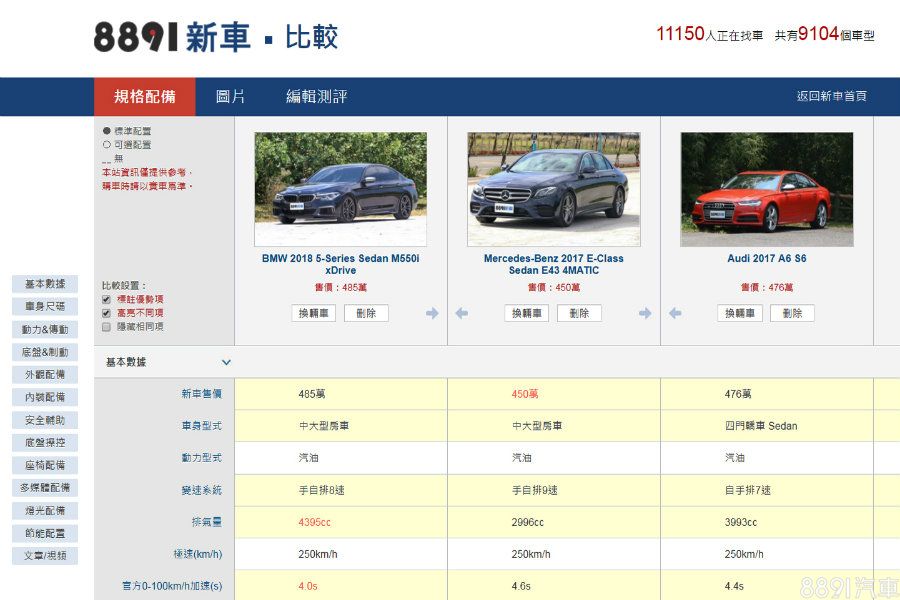Jump to 基本數據 in side navigation
Viewport: 900px width, 600px height.
click(x=45, y=284)
